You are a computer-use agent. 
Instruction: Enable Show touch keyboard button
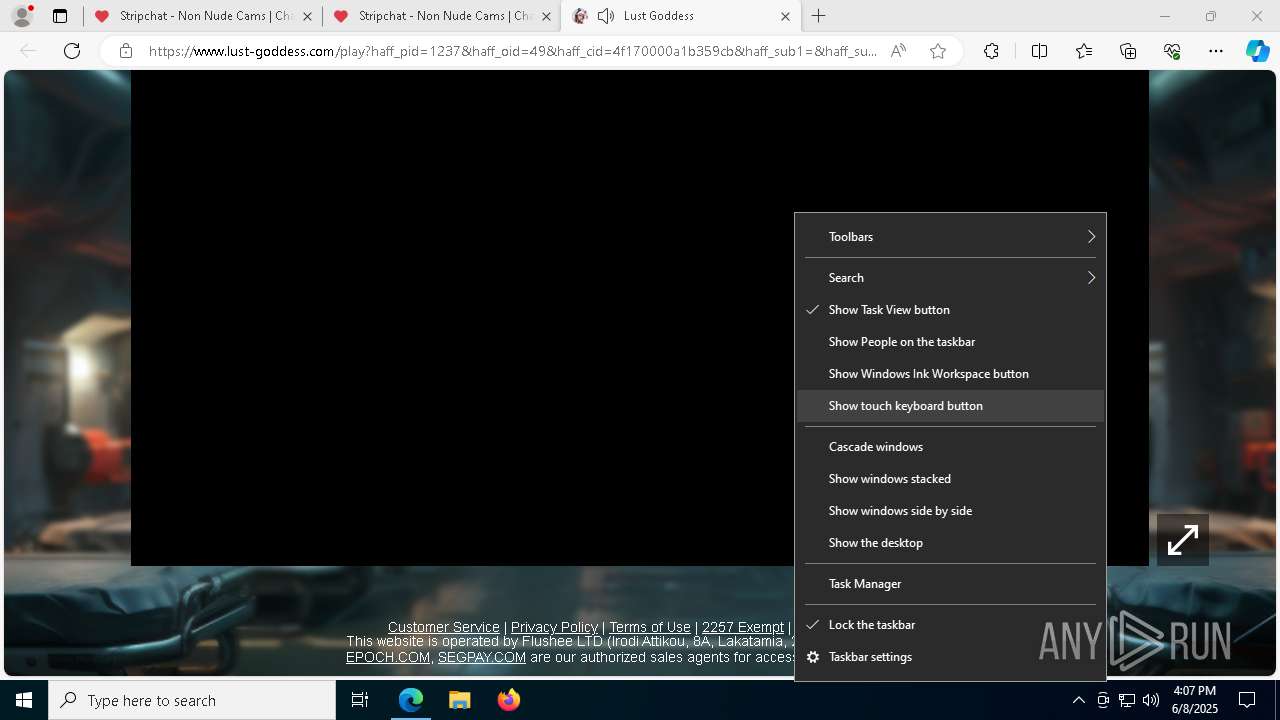coord(950,406)
